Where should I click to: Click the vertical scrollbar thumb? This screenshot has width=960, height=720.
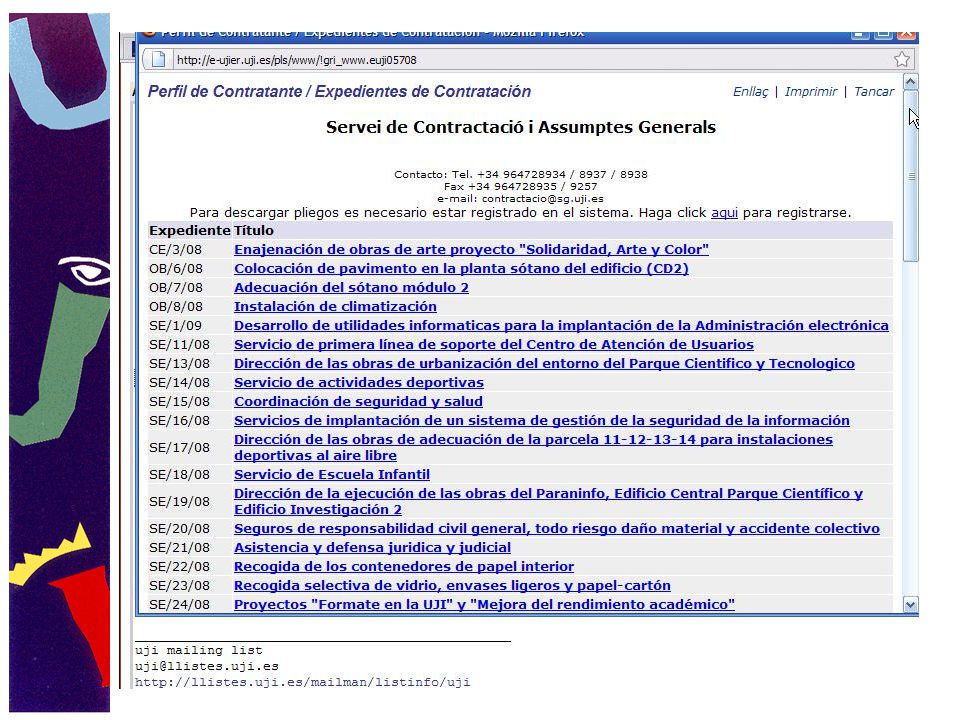click(x=910, y=176)
